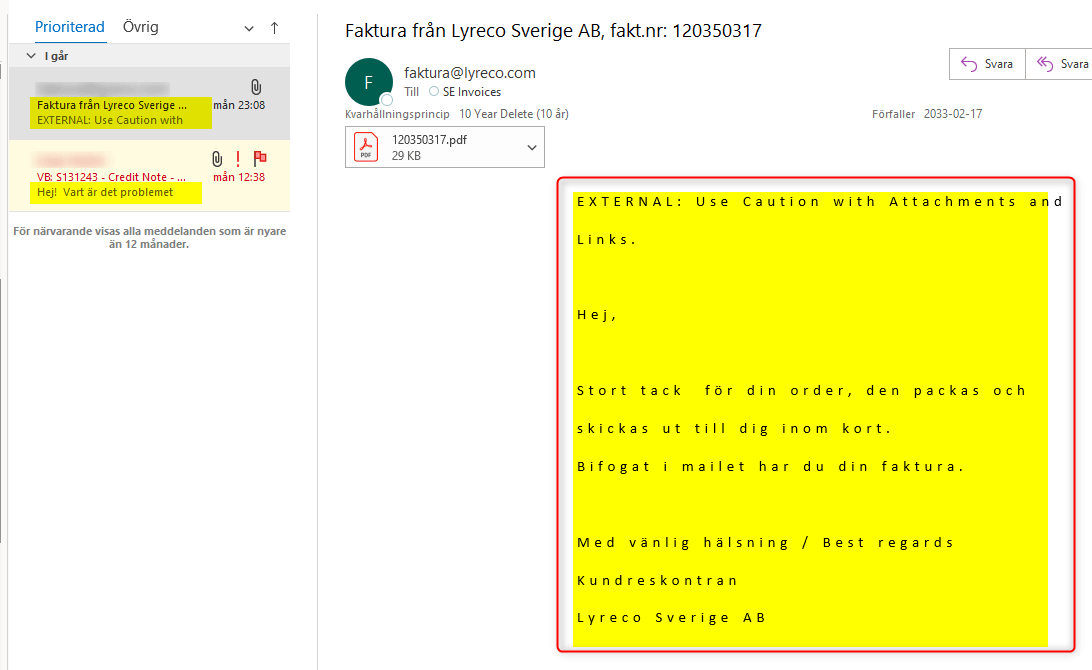The width and height of the screenshot is (1092, 670).
Task: Collapse the 'I går' message group
Action: click(x=31, y=56)
